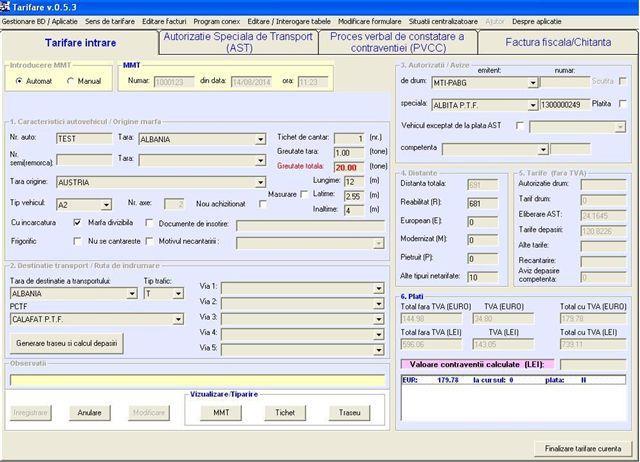Click Generare traseu si calcul depasiri button
The height and width of the screenshot is (462, 640).
67,343
